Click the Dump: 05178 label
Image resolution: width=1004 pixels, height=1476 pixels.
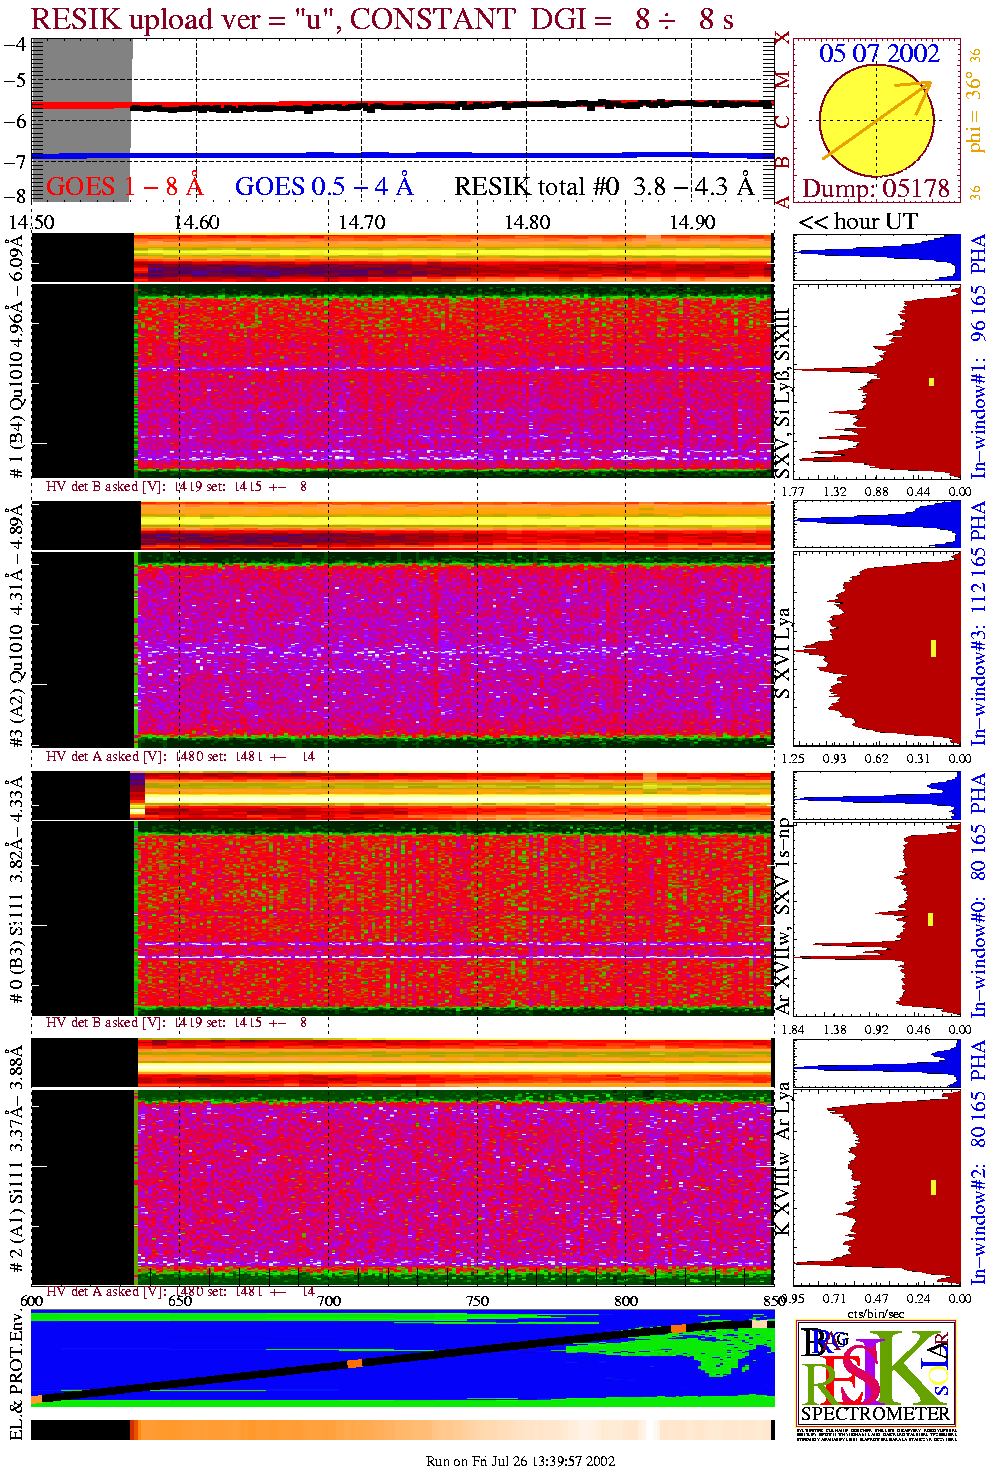tap(875, 189)
